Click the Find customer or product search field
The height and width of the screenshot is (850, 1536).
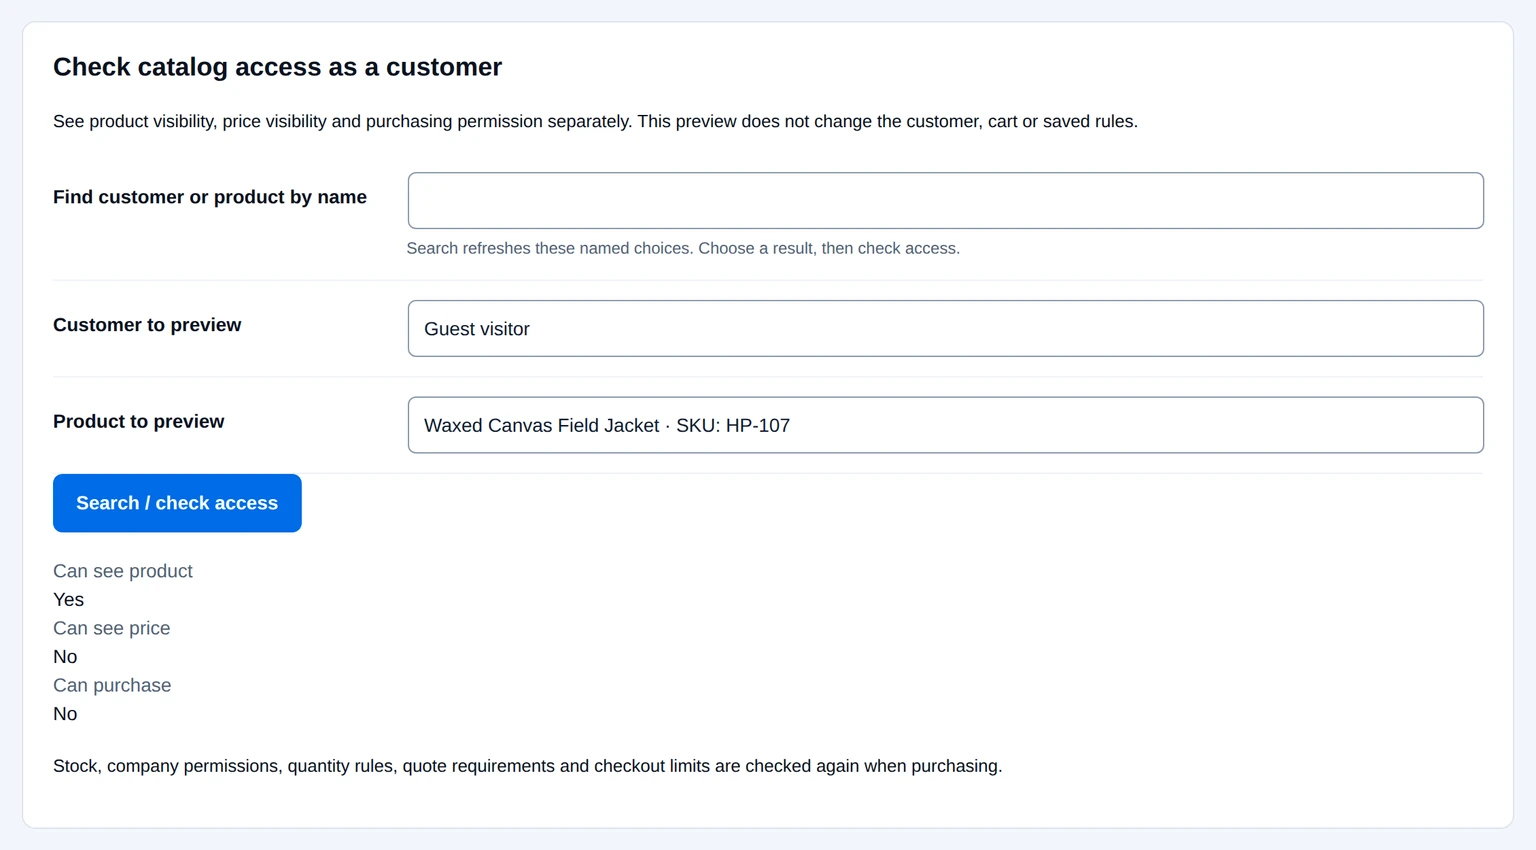(945, 200)
